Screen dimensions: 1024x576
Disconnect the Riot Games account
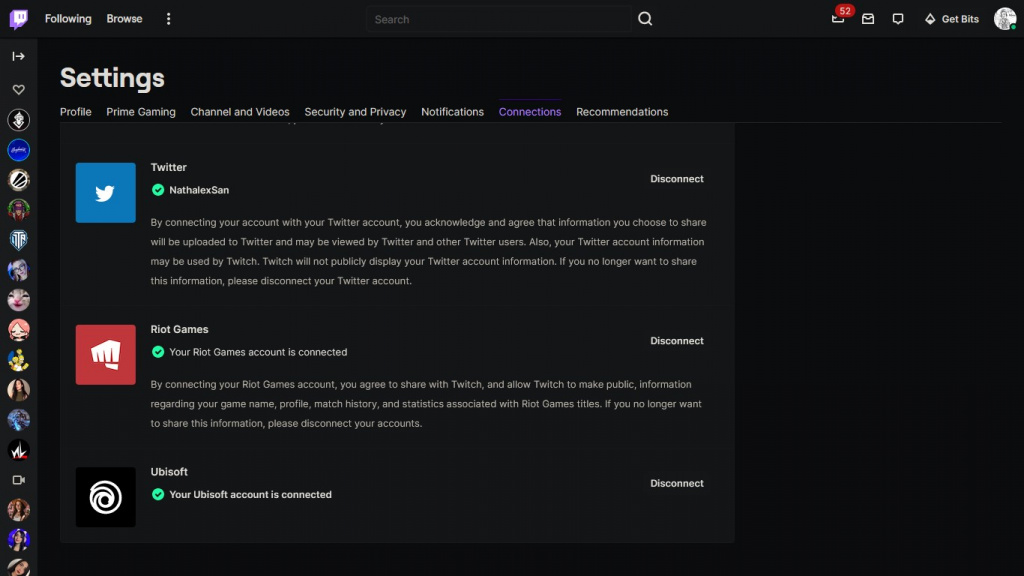point(677,341)
